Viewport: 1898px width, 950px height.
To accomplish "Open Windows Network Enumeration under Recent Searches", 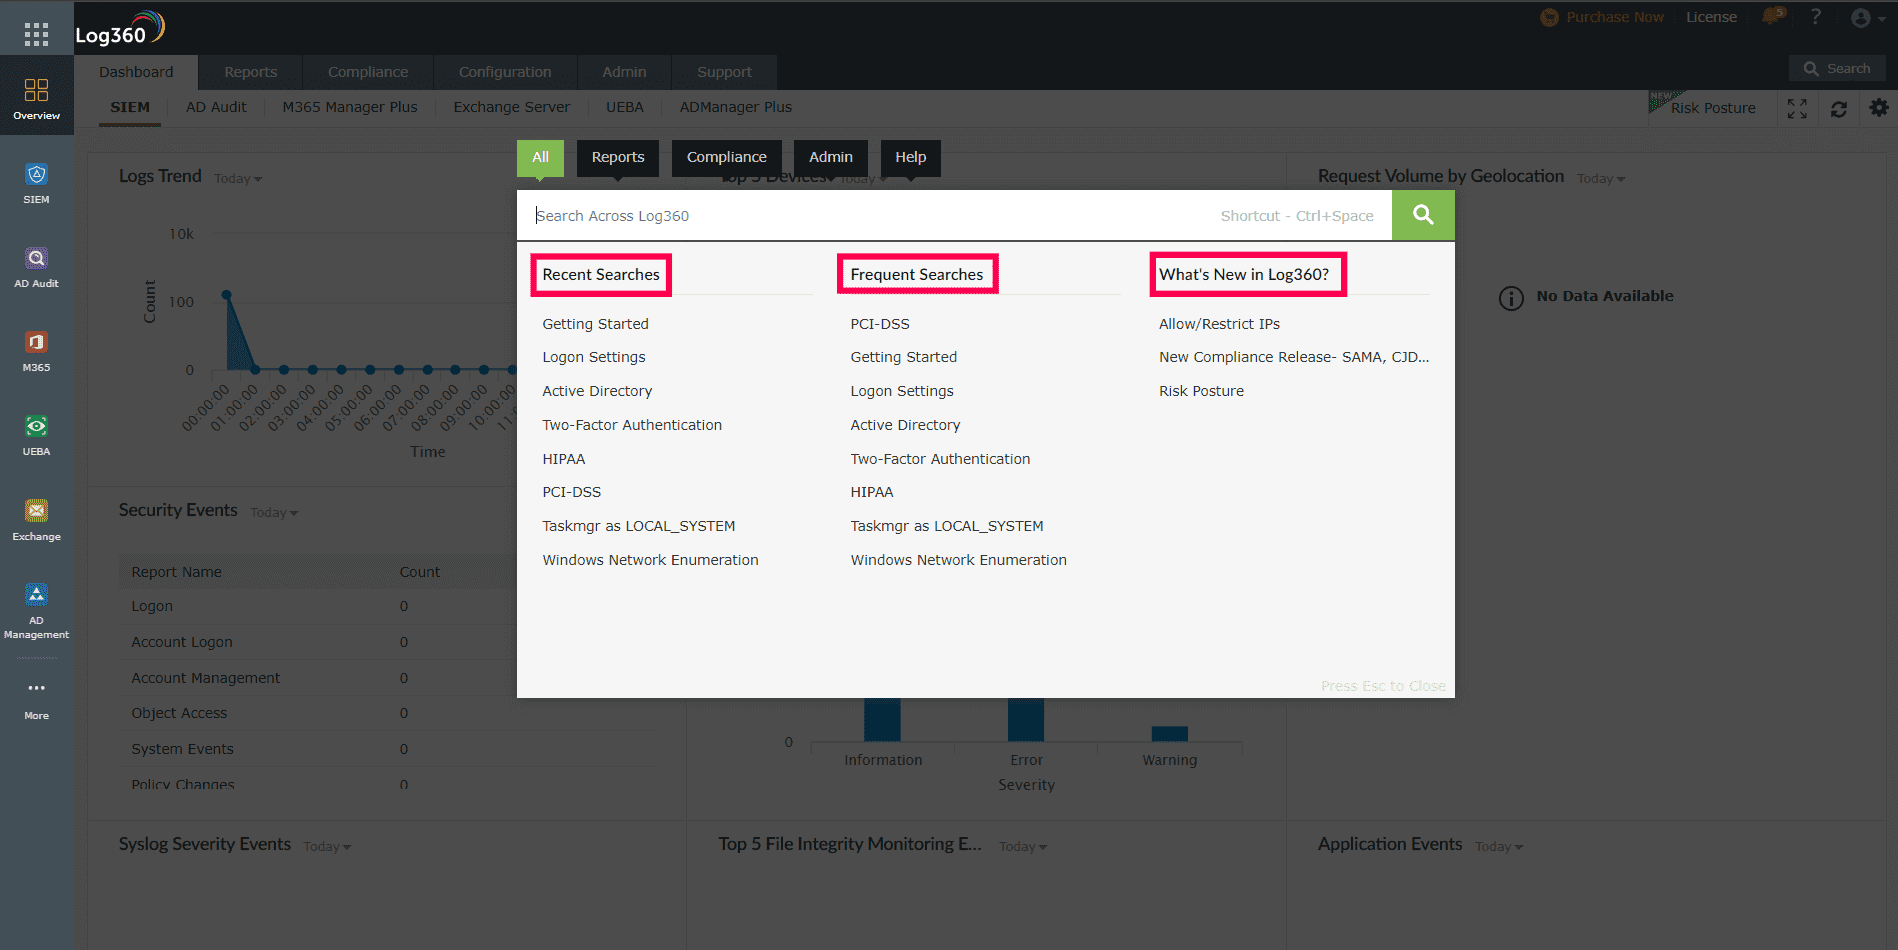I will coord(651,560).
